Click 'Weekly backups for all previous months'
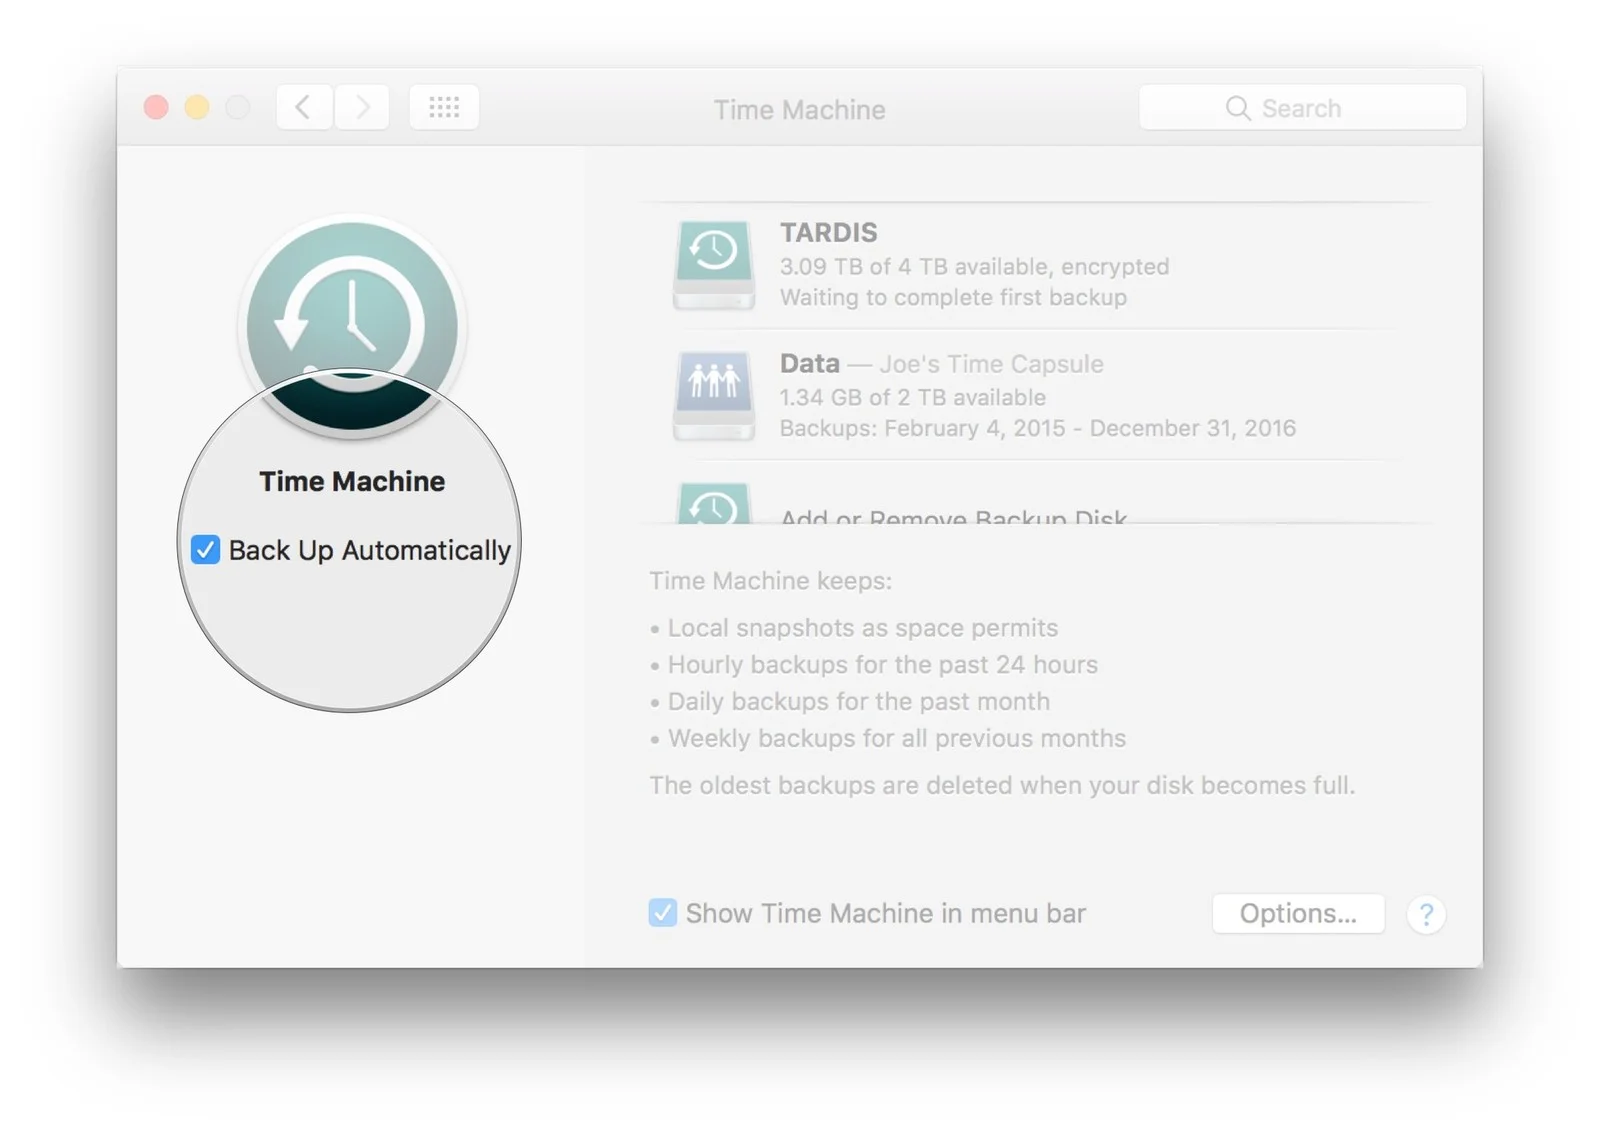 [896, 738]
